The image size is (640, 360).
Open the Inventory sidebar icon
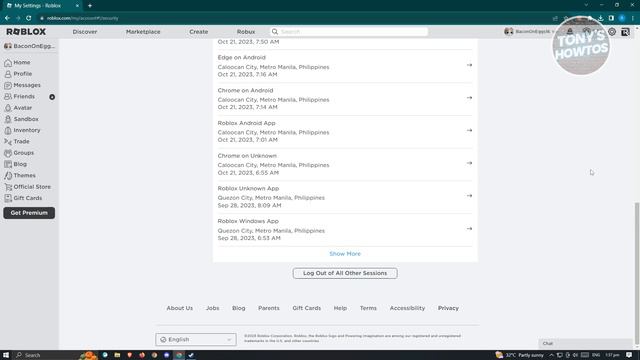coord(8,130)
